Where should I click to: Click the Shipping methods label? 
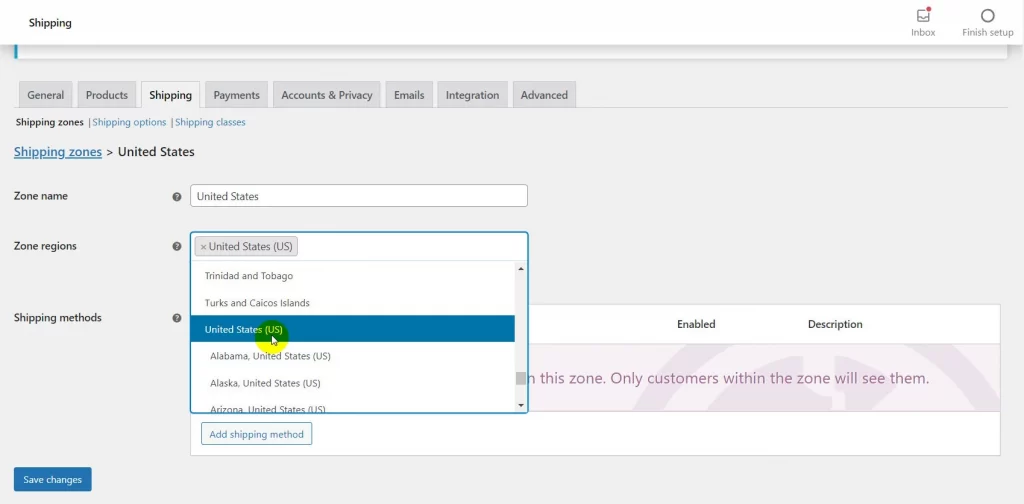(57, 318)
